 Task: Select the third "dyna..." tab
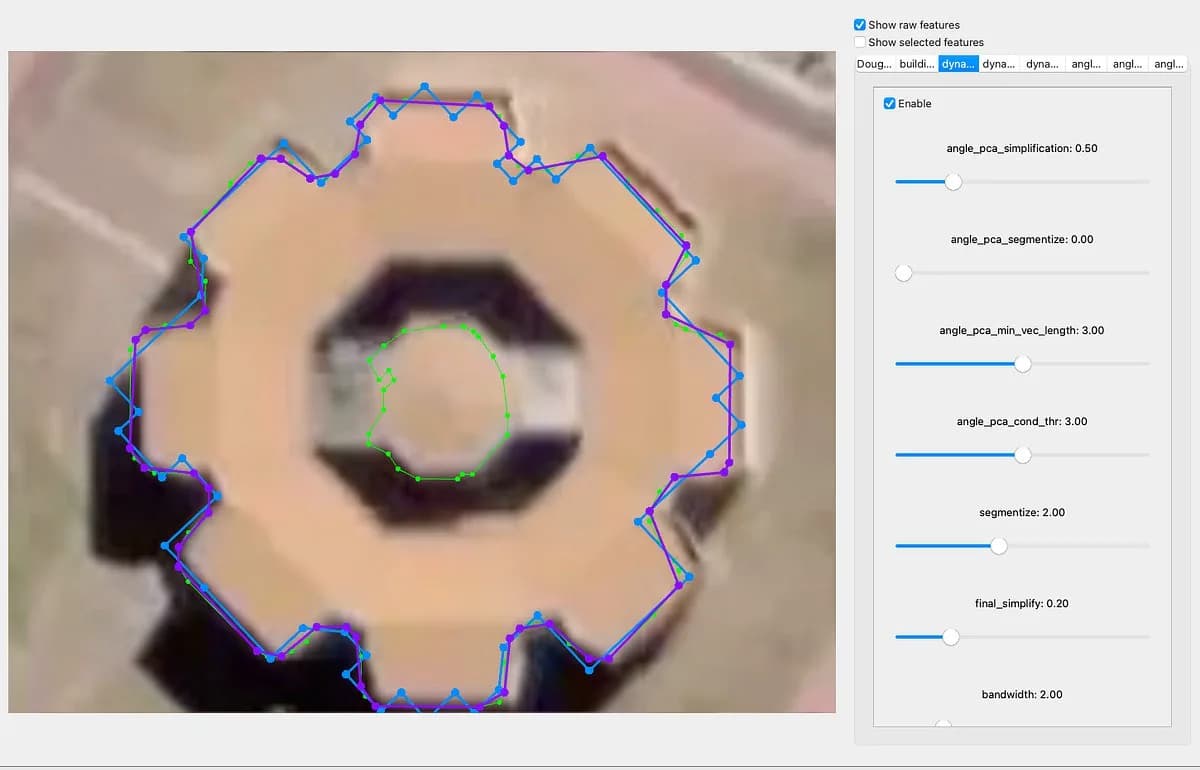pyautogui.click(x=1042, y=63)
